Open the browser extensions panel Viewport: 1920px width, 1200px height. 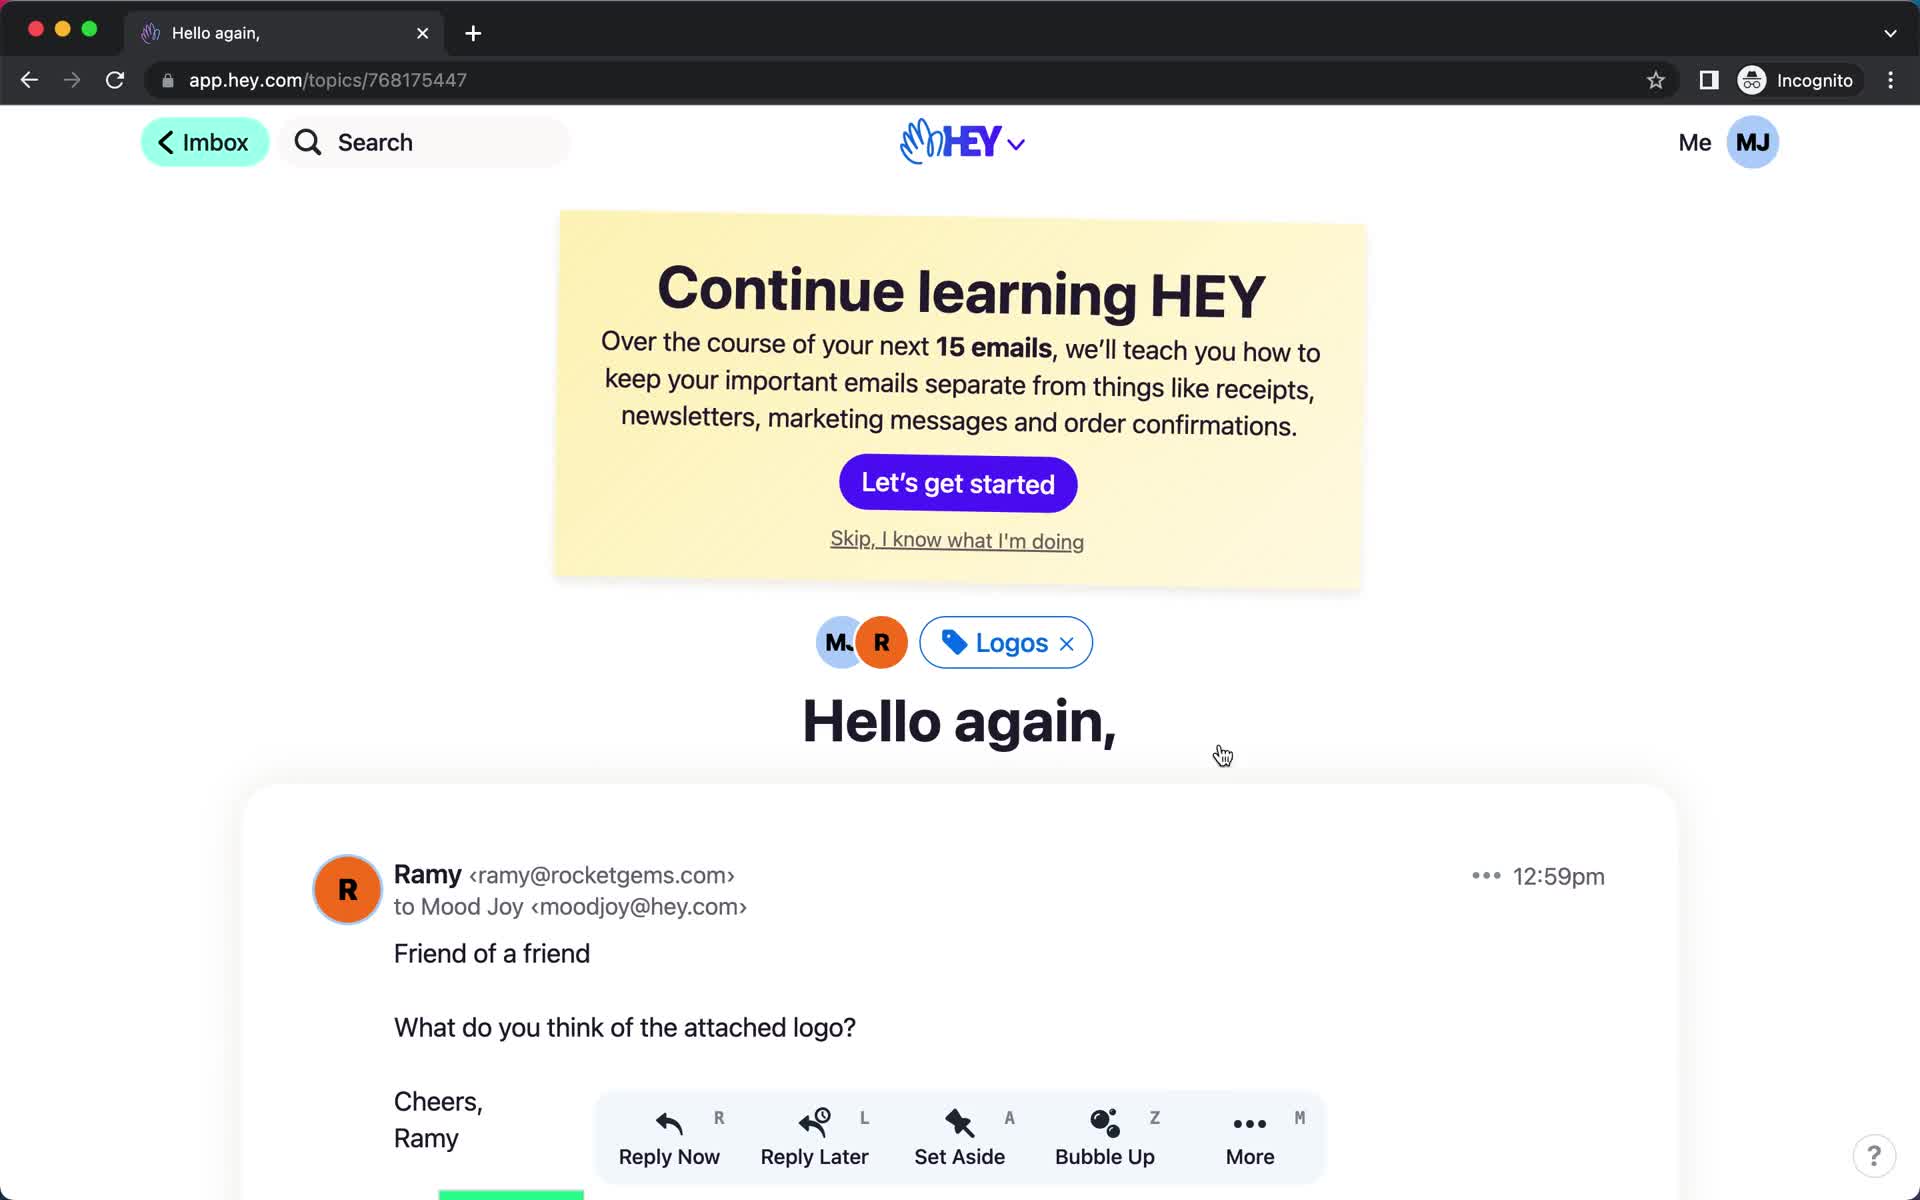(x=1709, y=80)
